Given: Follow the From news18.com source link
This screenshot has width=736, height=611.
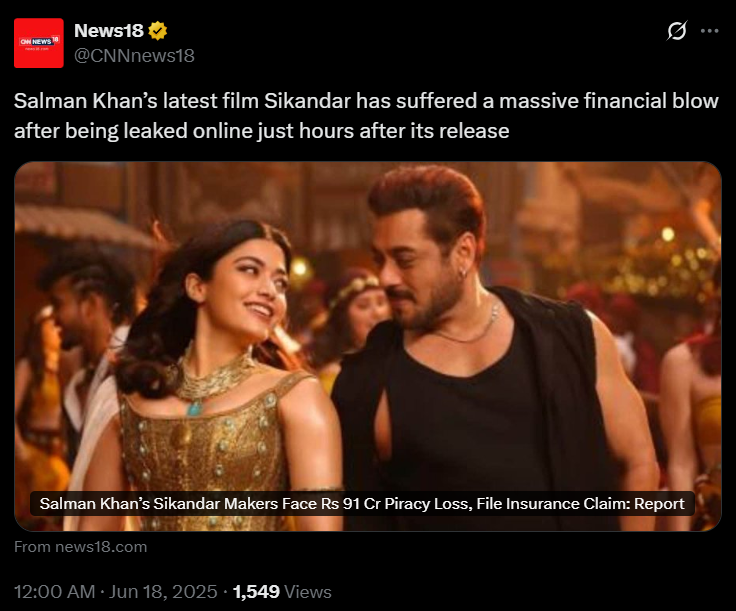Looking at the screenshot, I should [81, 546].
